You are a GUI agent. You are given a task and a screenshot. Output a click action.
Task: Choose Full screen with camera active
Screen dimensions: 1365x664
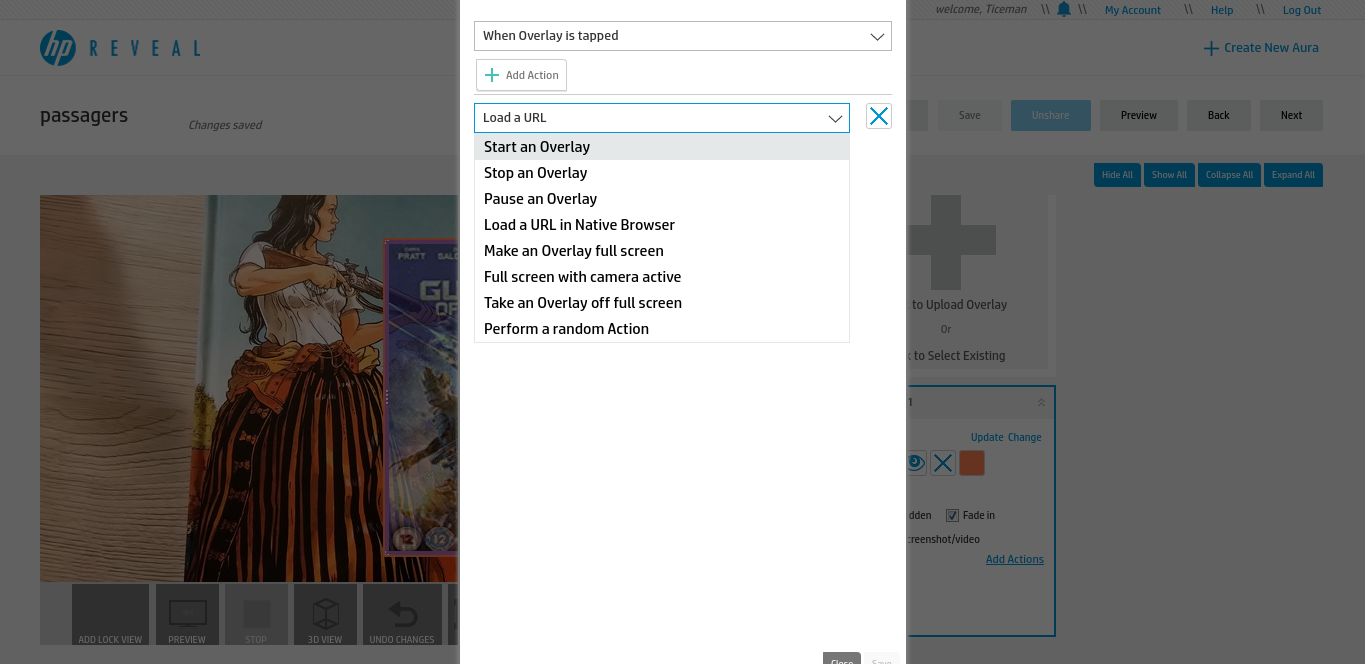click(x=662, y=277)
